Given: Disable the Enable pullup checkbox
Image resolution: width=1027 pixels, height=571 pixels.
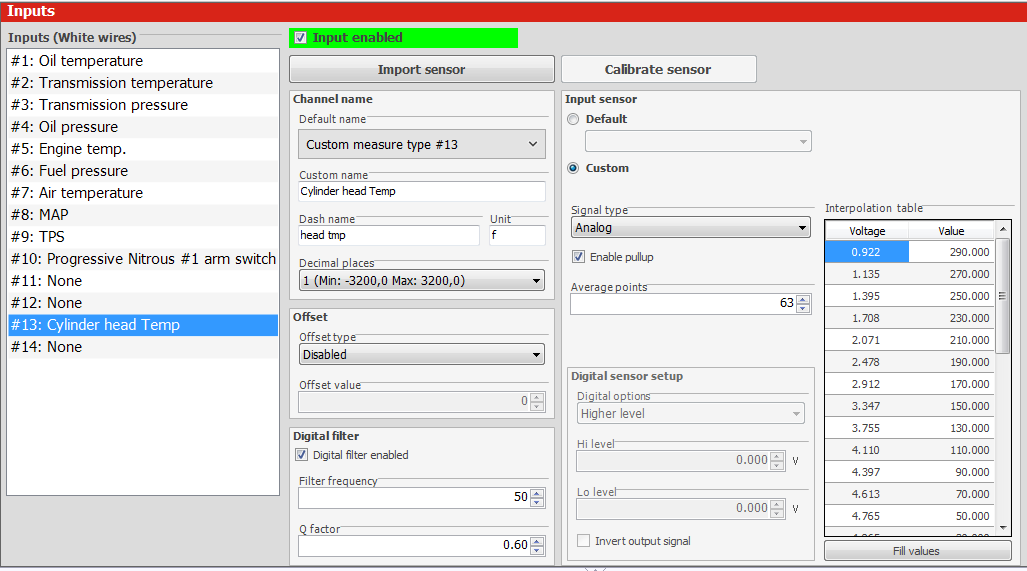Looking at the screenshot, I should (578, 257).
